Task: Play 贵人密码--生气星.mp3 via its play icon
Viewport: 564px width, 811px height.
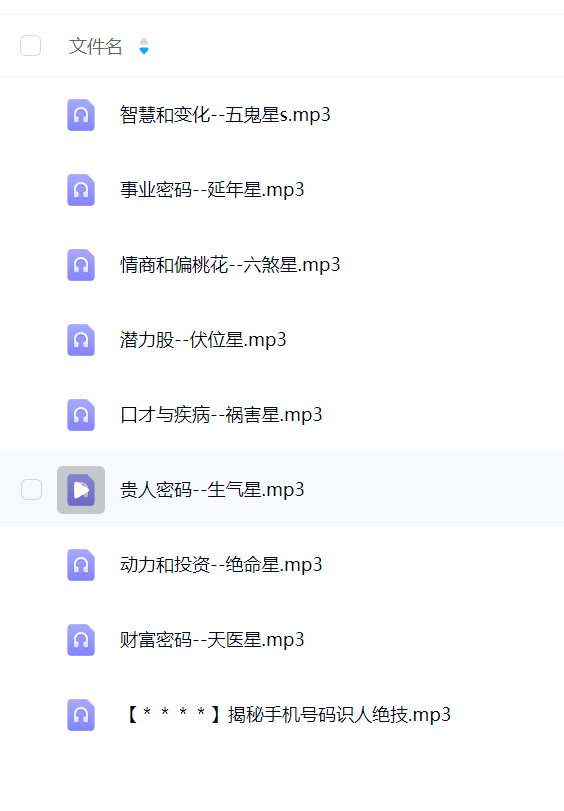Action: click(x=81, y=490)
